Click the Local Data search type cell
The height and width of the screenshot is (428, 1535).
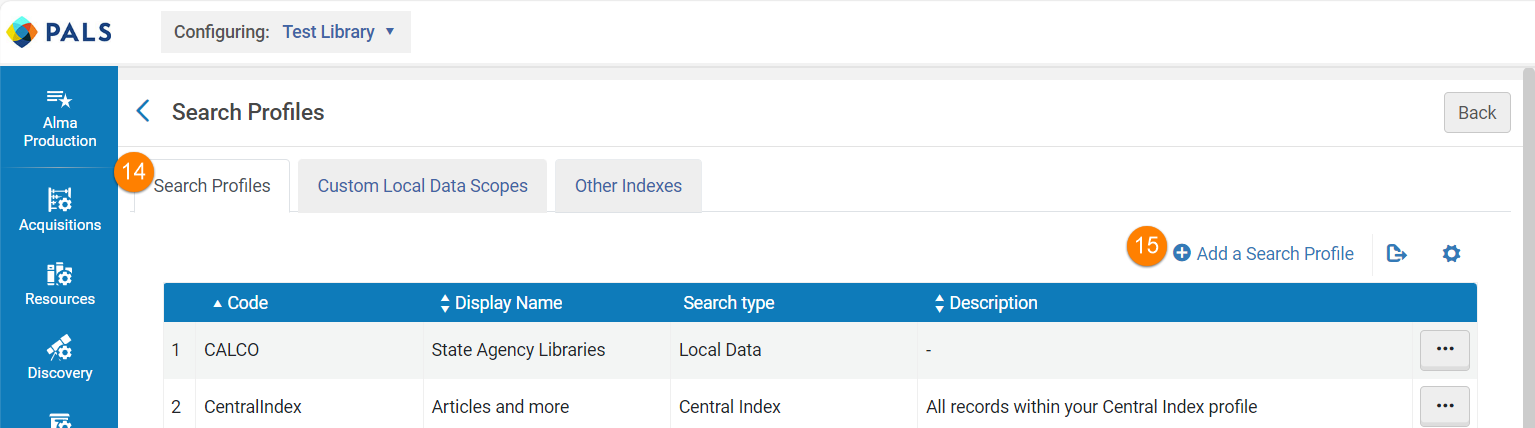(794, 350)
